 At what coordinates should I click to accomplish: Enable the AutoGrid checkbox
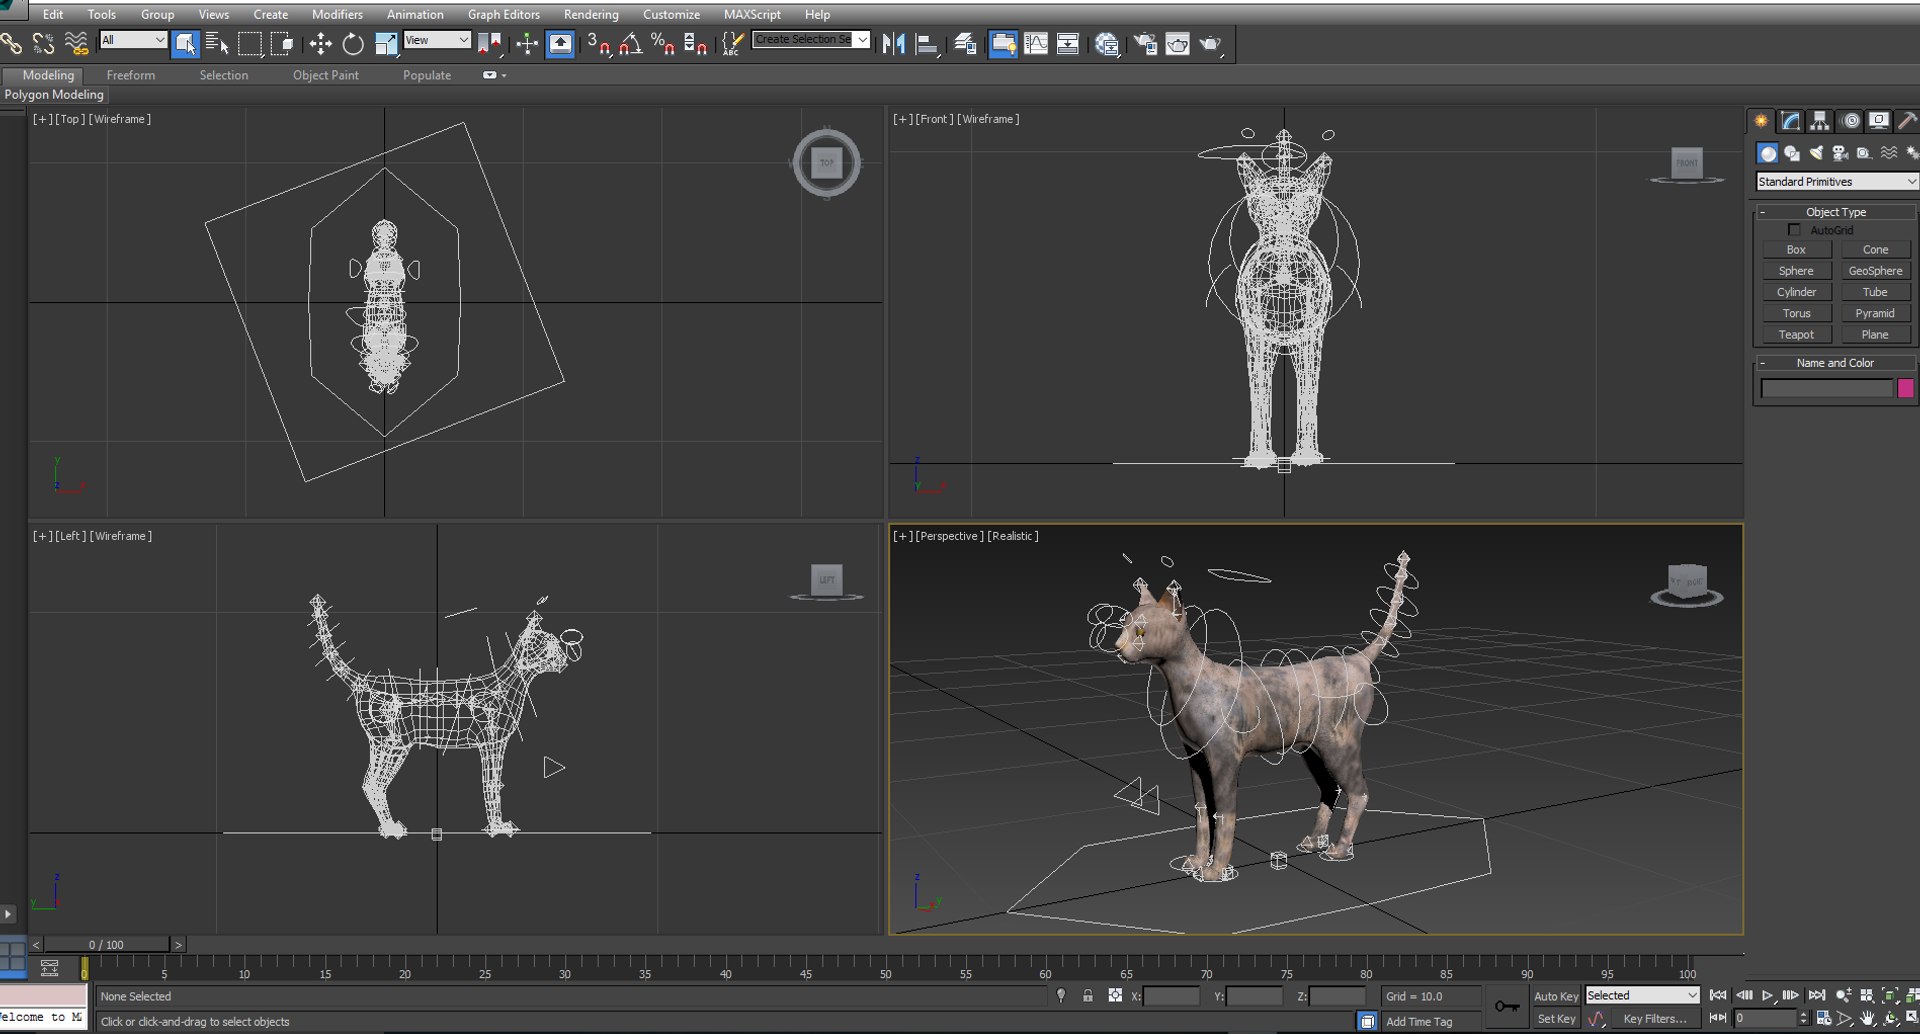coord(1794,230)
